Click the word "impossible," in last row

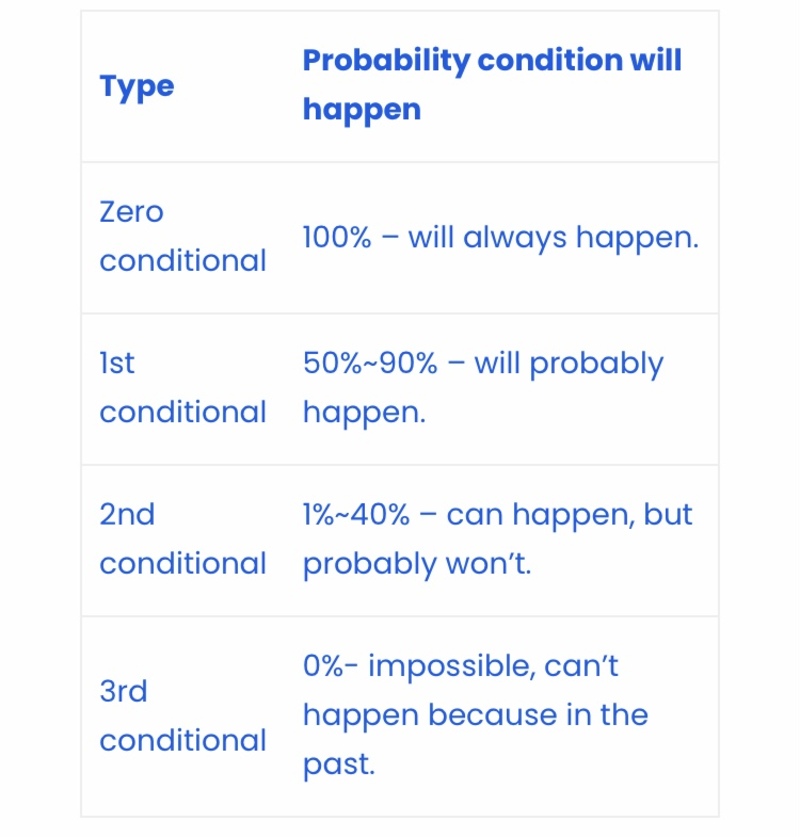pos(452,667)
